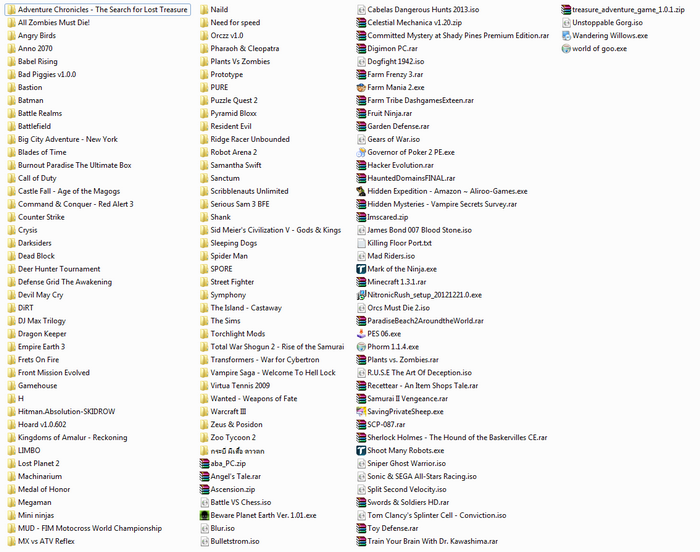Click the Dogfight 1942.iso disc image icon
The width and height of the screenshot is (700, 552).
(361, 62)
